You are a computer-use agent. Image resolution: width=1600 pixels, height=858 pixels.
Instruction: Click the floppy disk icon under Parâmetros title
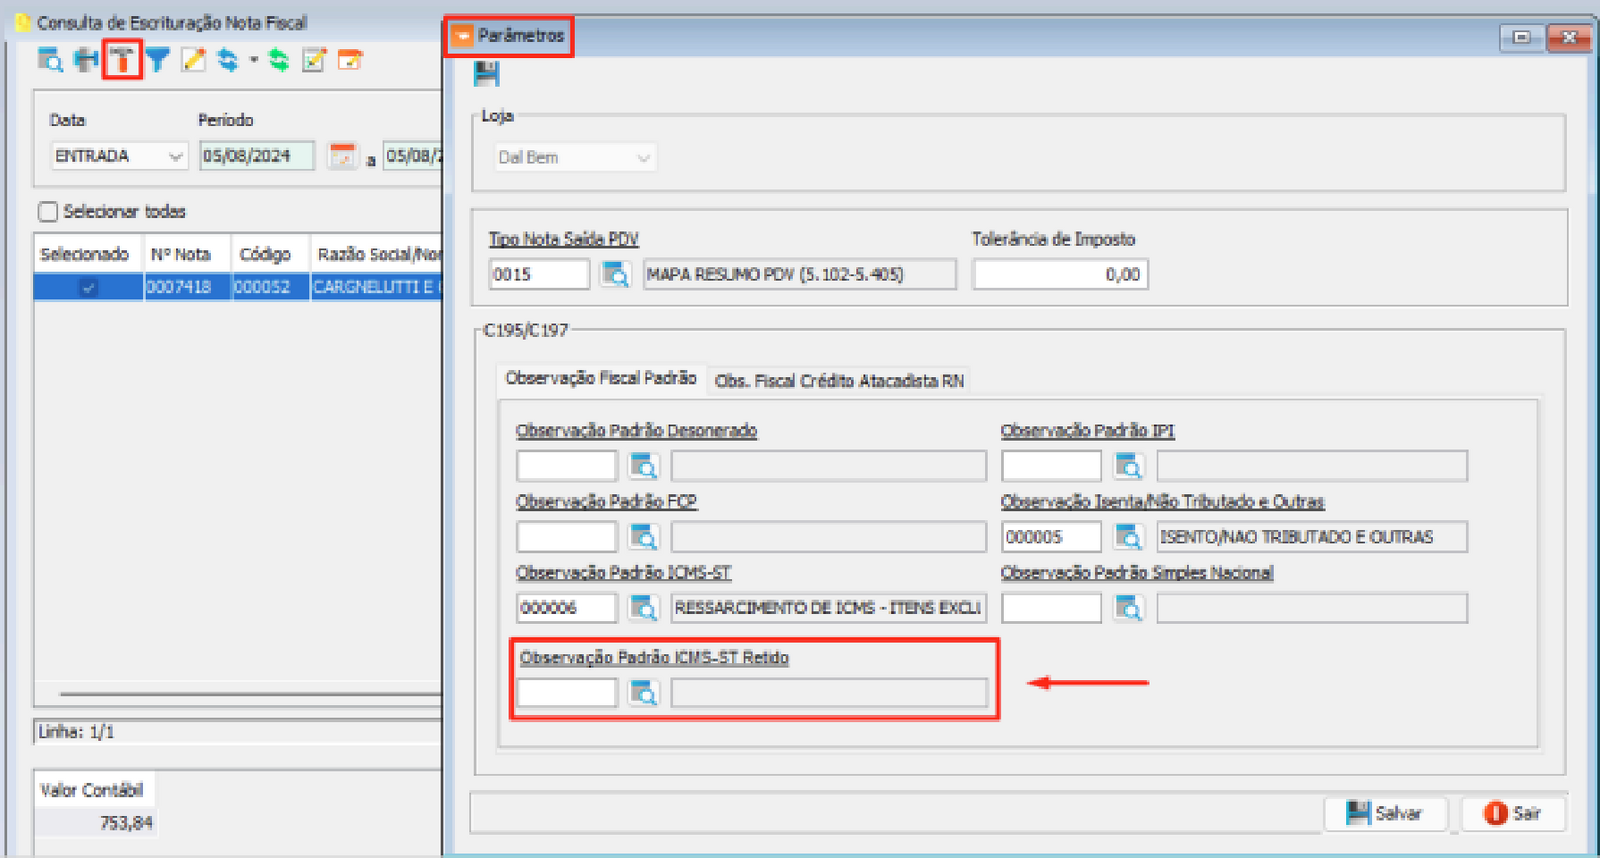[x=487, y=74]
